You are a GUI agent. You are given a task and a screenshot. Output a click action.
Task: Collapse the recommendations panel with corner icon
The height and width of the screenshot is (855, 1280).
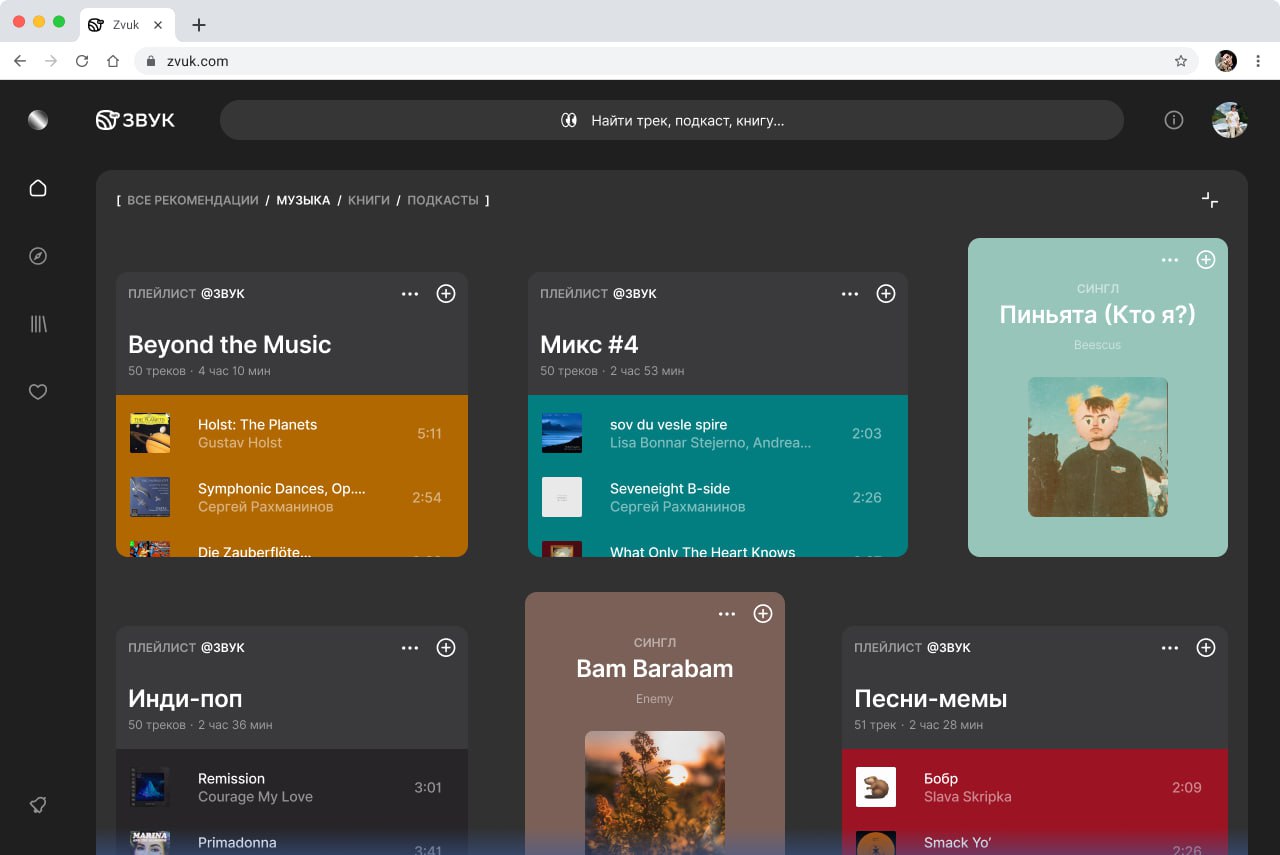pos(1210,200)
